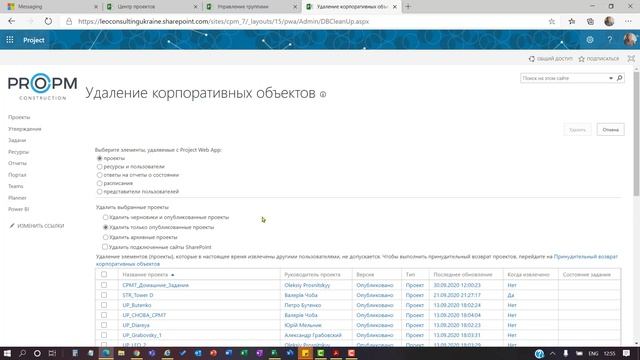640x360 pixels.
Task: Click the browser back arrow
Action: (x=11, y=21)
